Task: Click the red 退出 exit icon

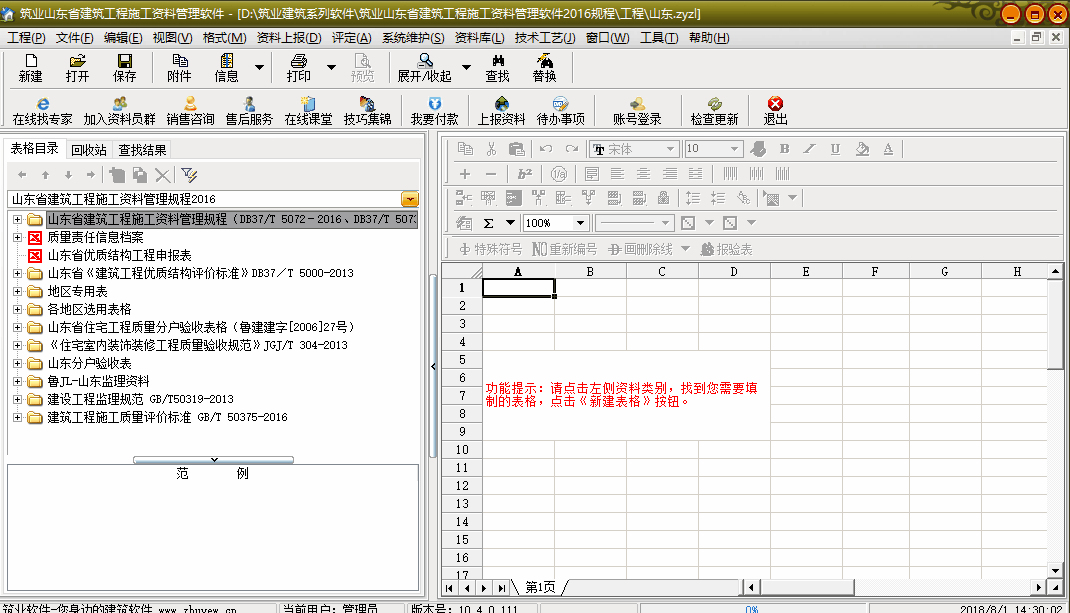Action: (x=775, y=110)
